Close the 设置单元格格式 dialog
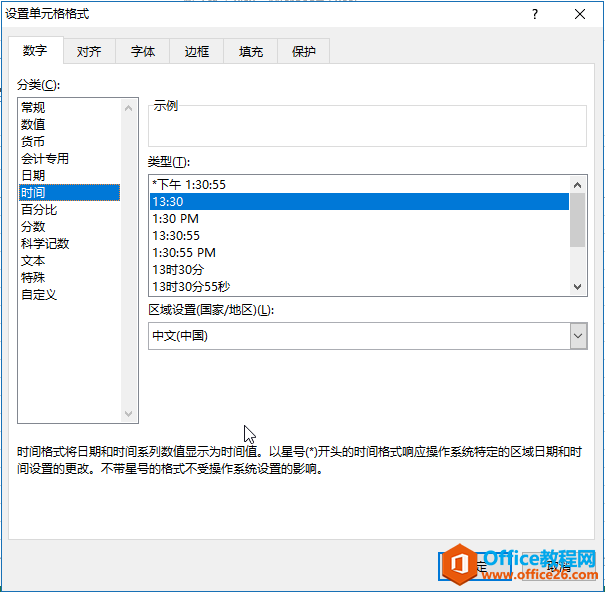This screenshot has width=605, height=592. (x=580, y=14)
